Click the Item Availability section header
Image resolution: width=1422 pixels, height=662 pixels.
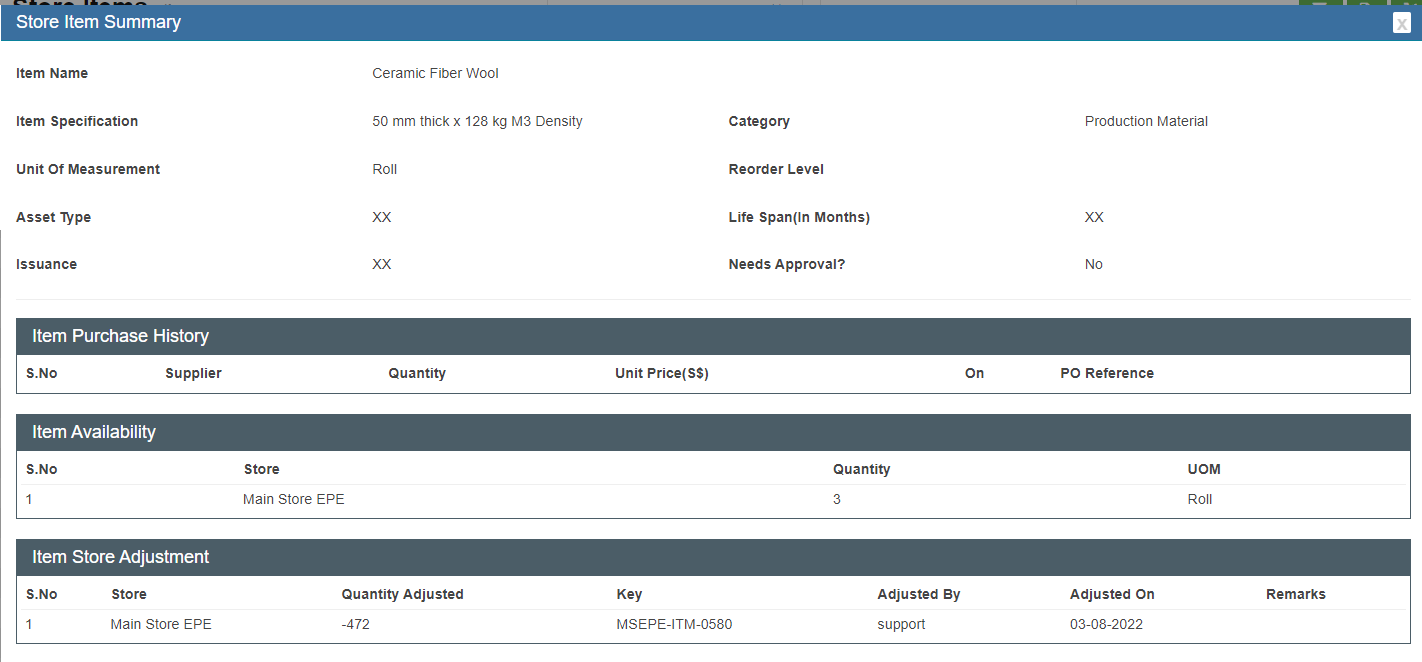tap(94, 432)
